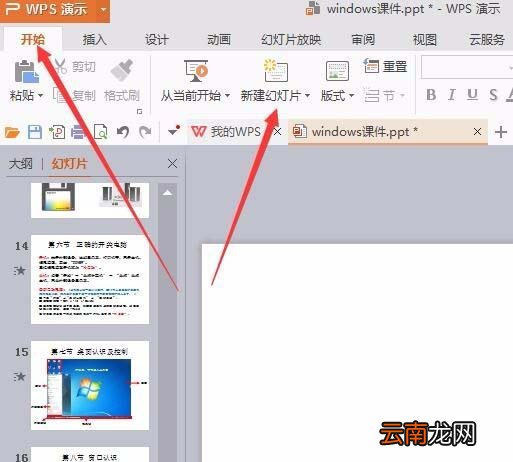Start slideshow from current slide icon
This screenshot has width=513, height=462.
pyautogui.click(x=196, y=71)
